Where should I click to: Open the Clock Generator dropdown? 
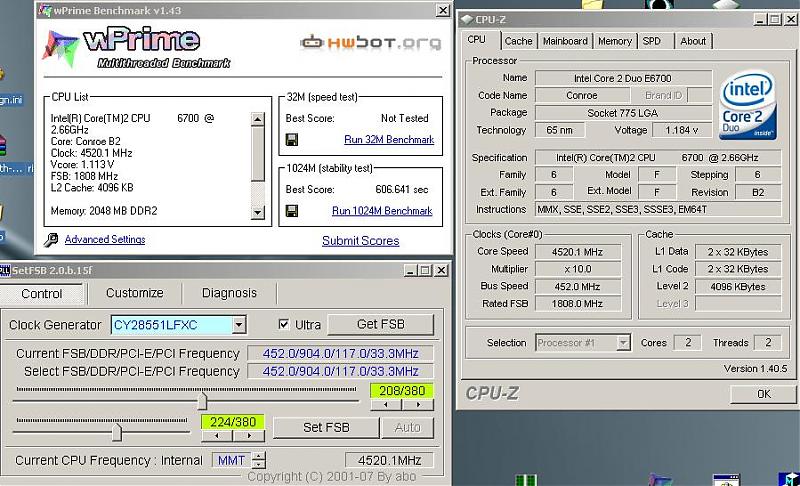point(239,325)
